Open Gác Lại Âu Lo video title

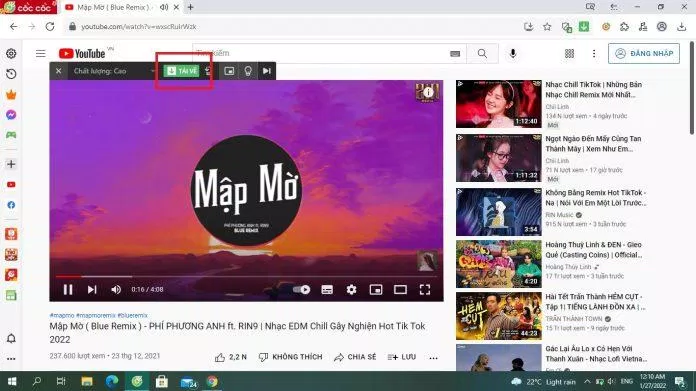(x=596, y=354)
